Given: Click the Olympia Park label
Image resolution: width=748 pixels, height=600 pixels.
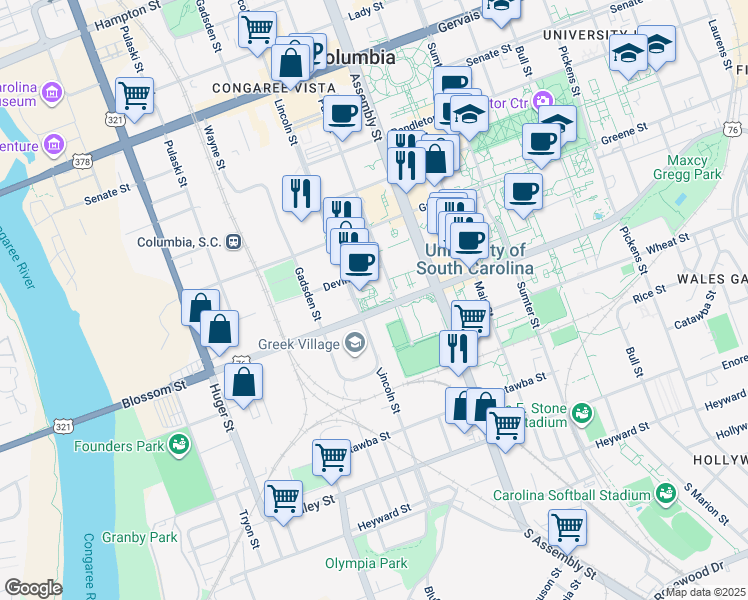Looking at the screenshot, I should [366, 564].
